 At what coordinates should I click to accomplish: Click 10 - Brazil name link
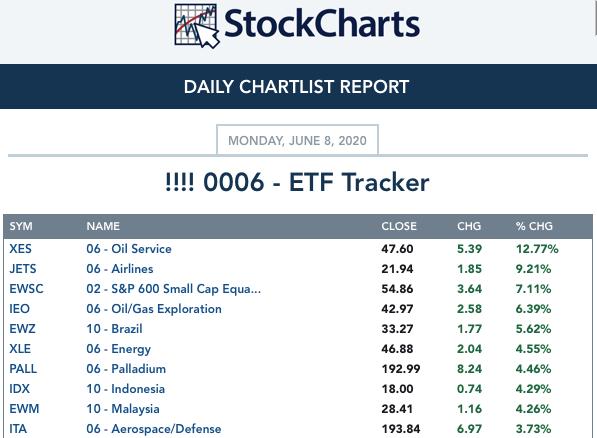click(x=115, y=329)
